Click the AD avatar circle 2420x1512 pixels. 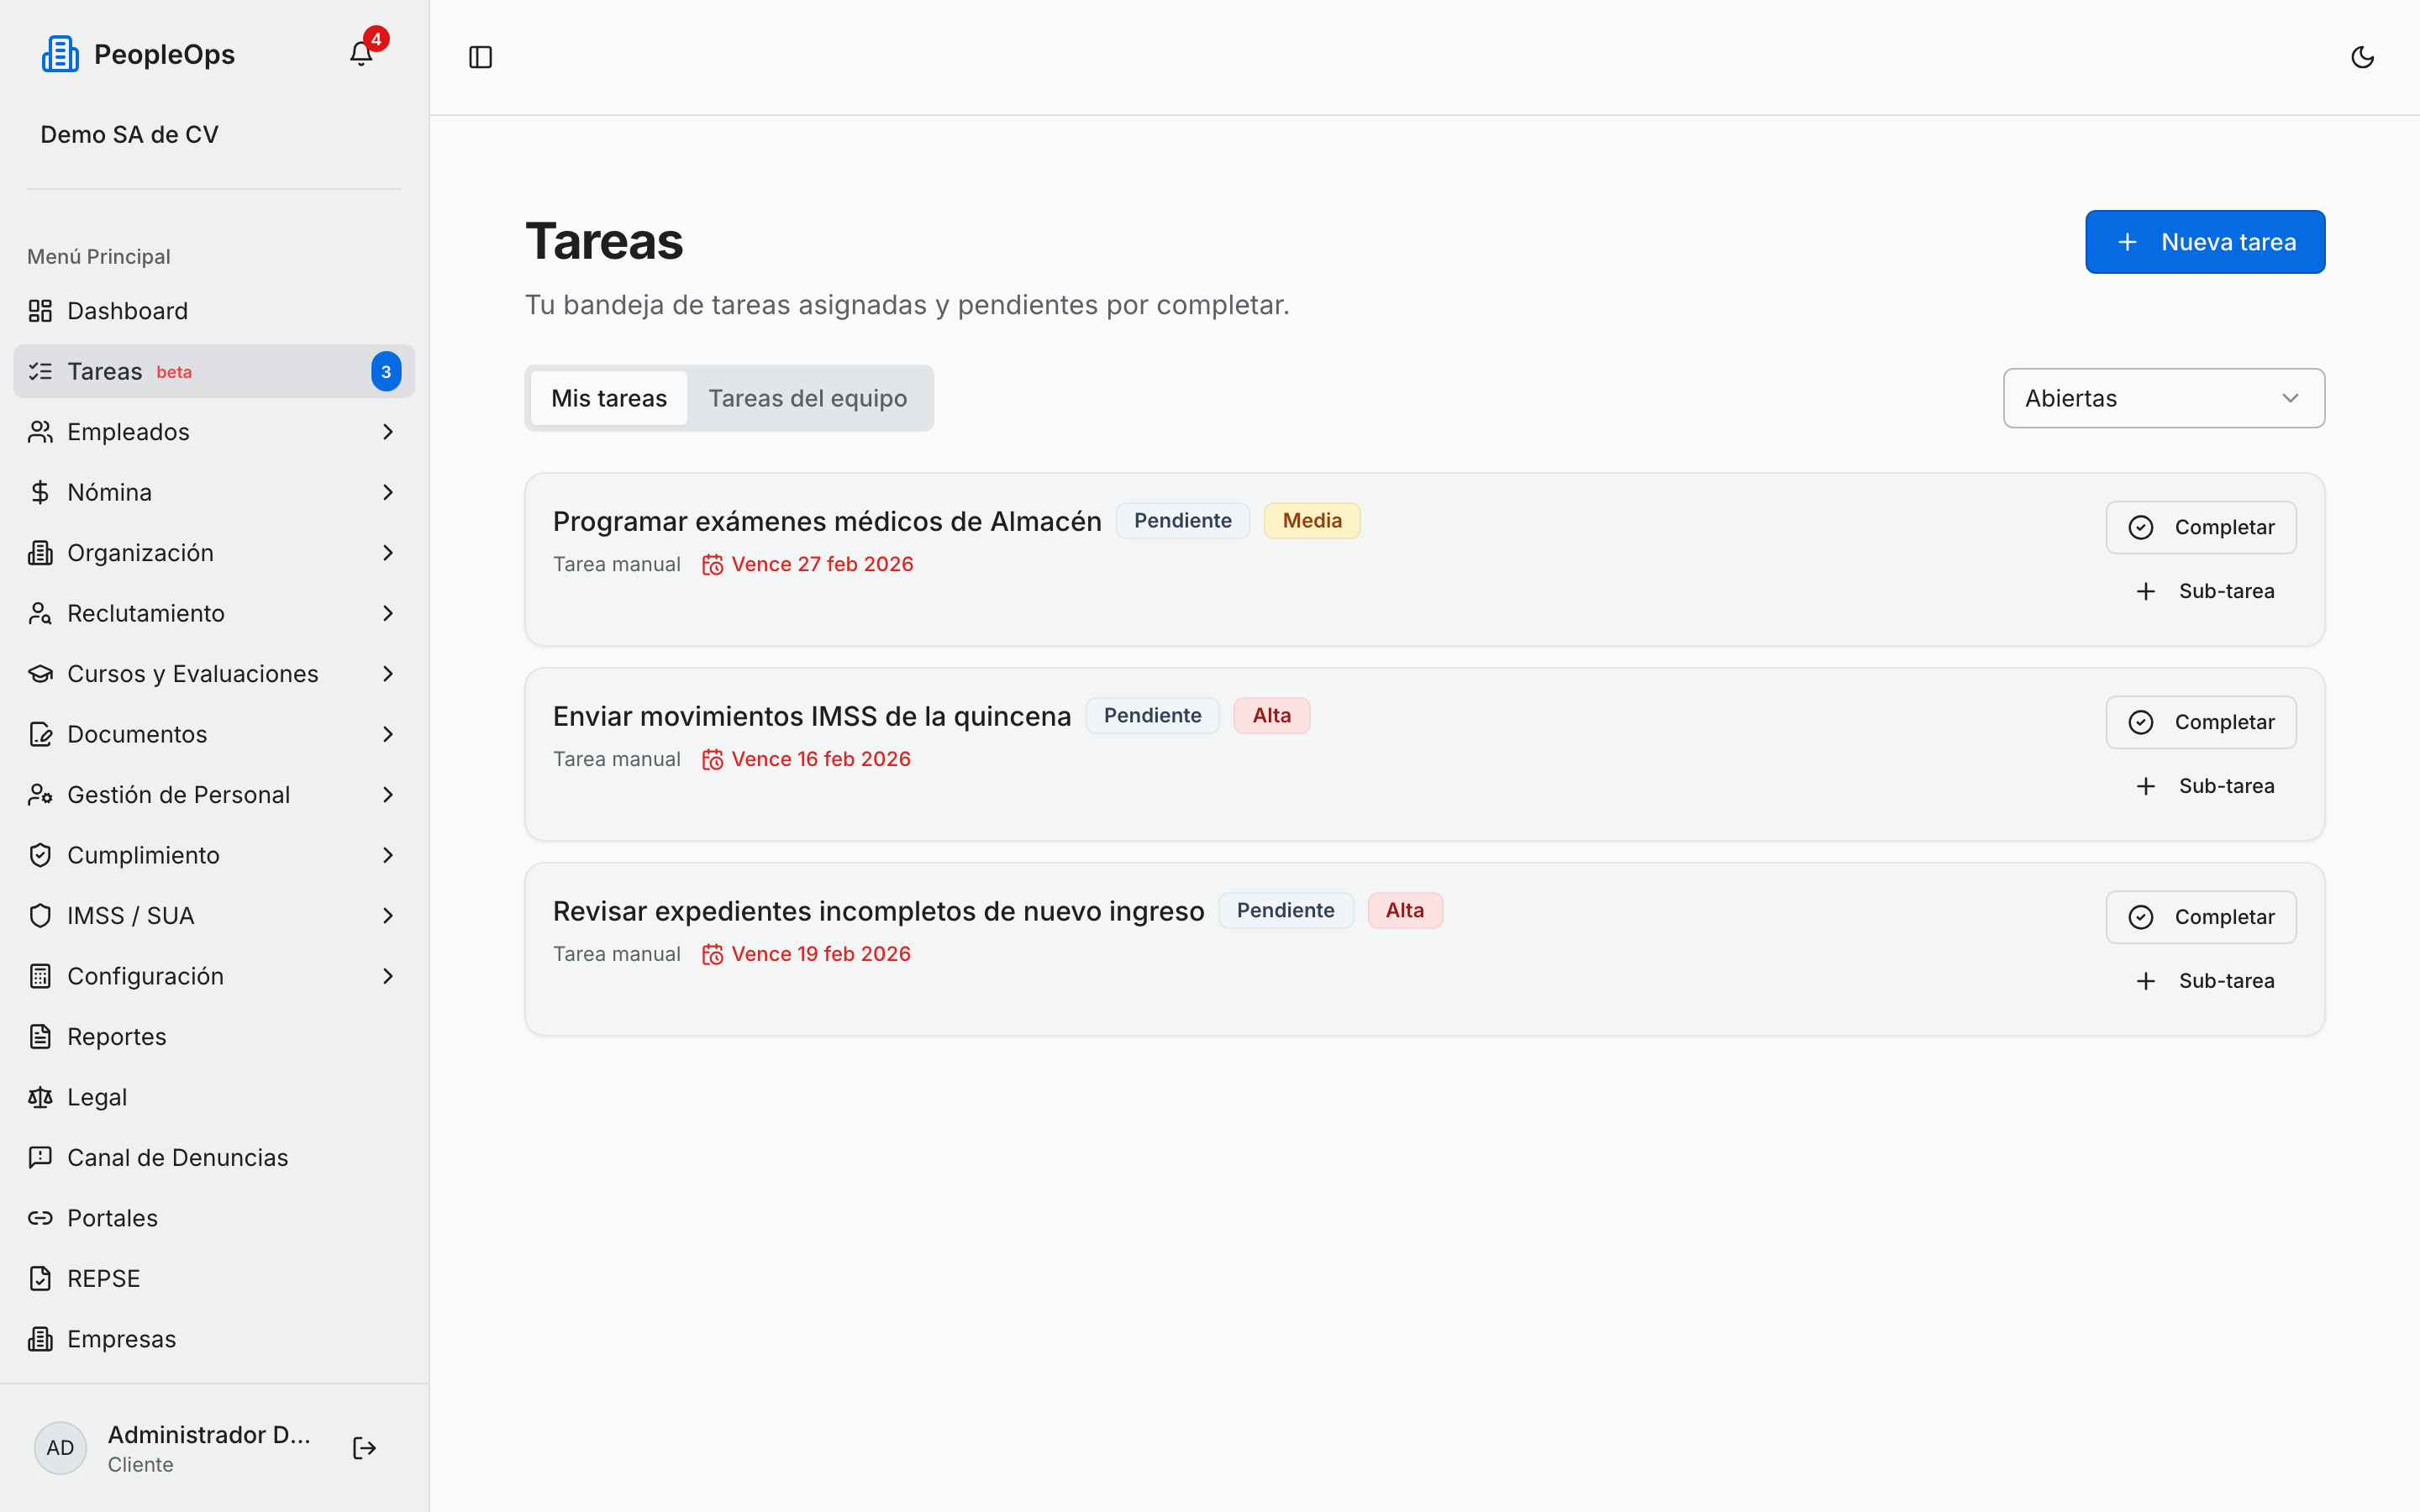pyautogui.click(x=60, y=1448)
